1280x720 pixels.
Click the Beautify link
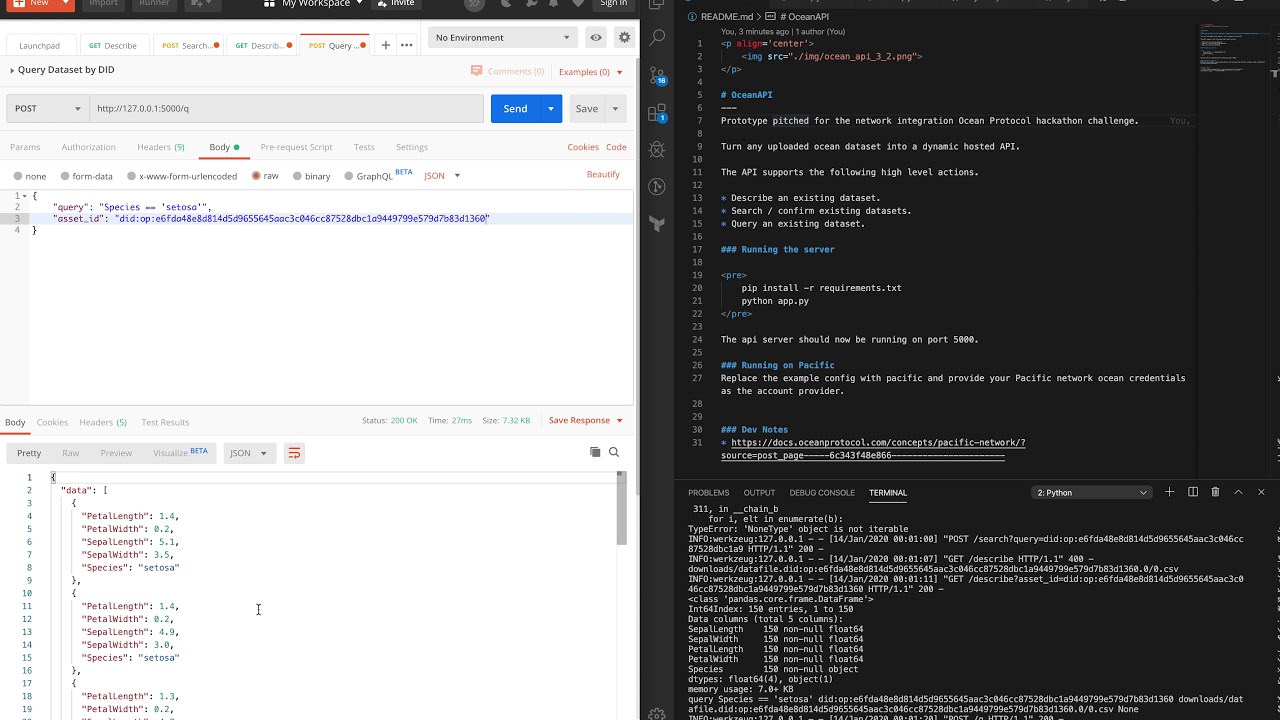click(603, 174)
